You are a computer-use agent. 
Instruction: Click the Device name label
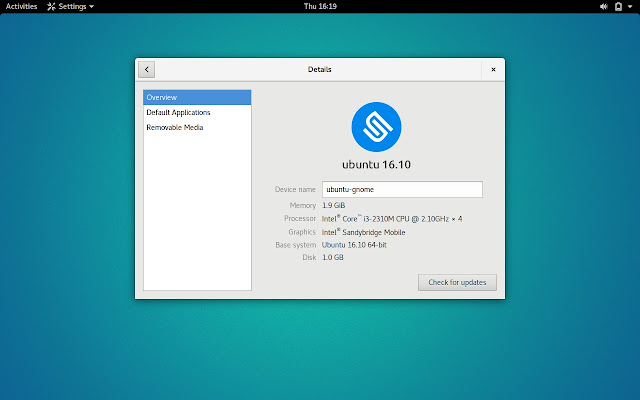click(295, 189)
